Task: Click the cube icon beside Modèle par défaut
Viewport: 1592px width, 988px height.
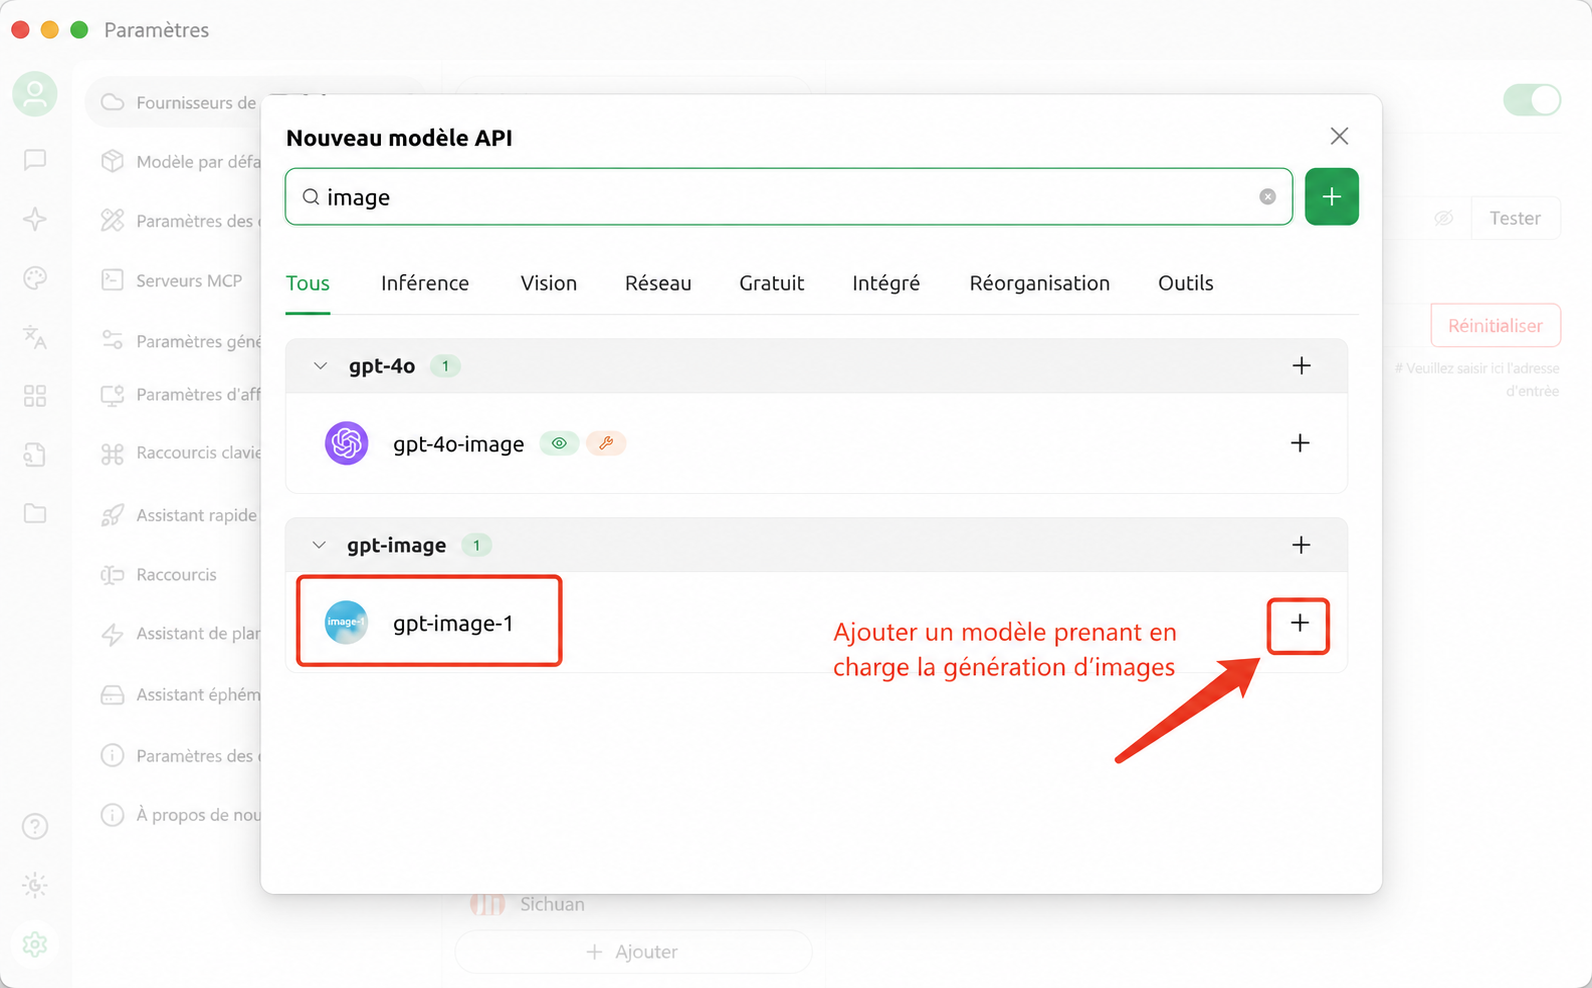Action: coord(113,161)
